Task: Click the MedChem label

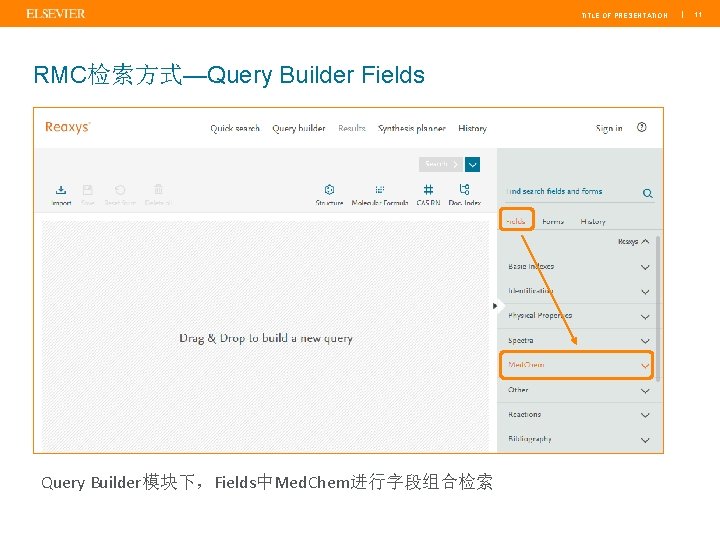Action: [x=526, y=365]
